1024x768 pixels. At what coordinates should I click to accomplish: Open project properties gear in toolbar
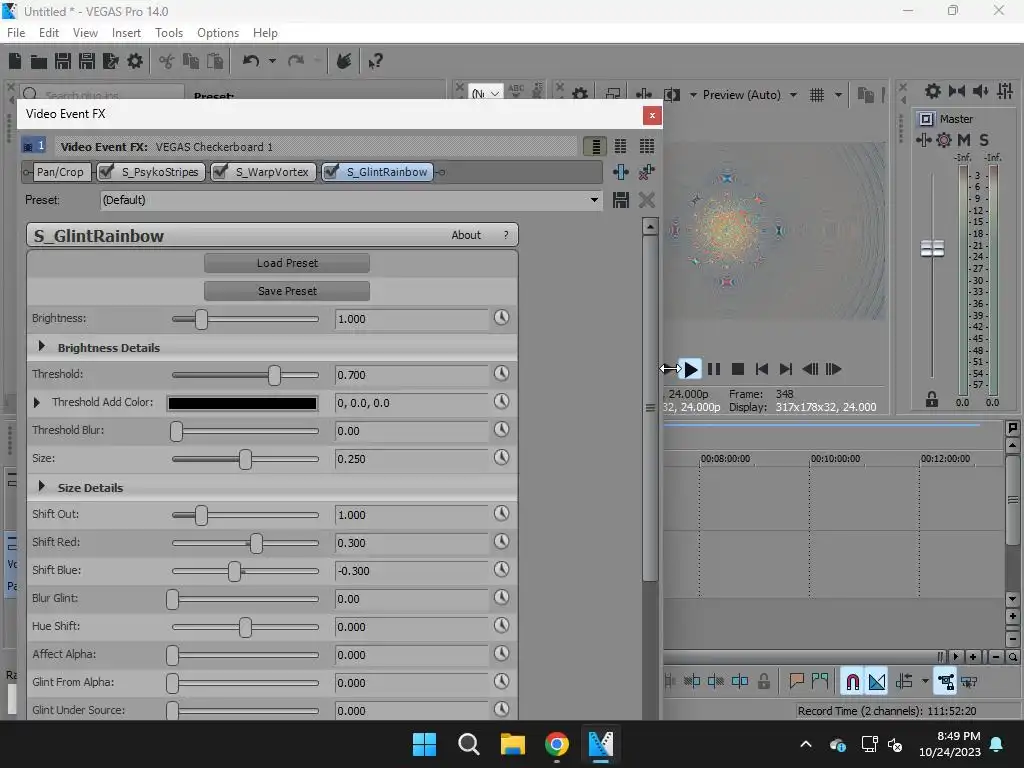point(135,61)
